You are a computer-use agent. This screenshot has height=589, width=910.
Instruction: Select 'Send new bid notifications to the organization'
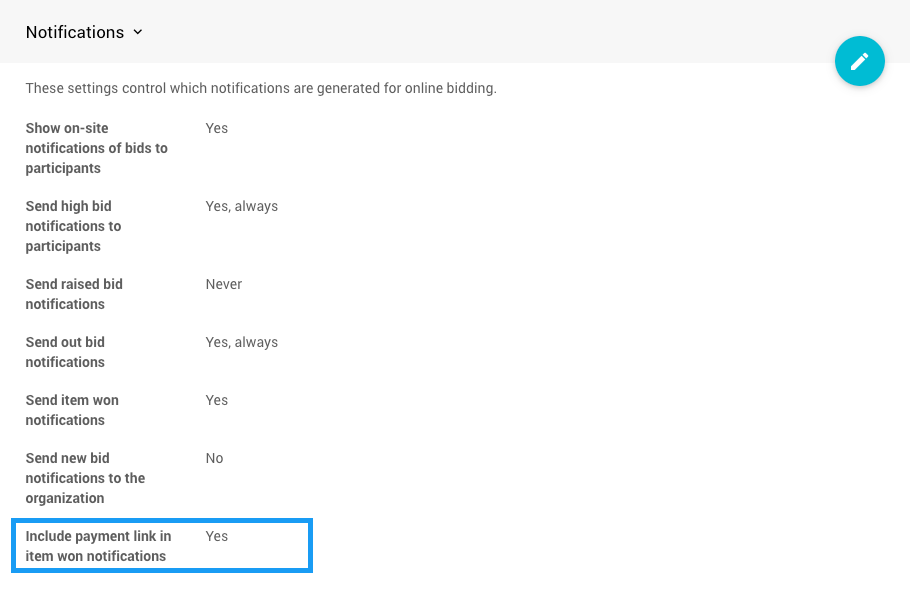pos(85,478)
